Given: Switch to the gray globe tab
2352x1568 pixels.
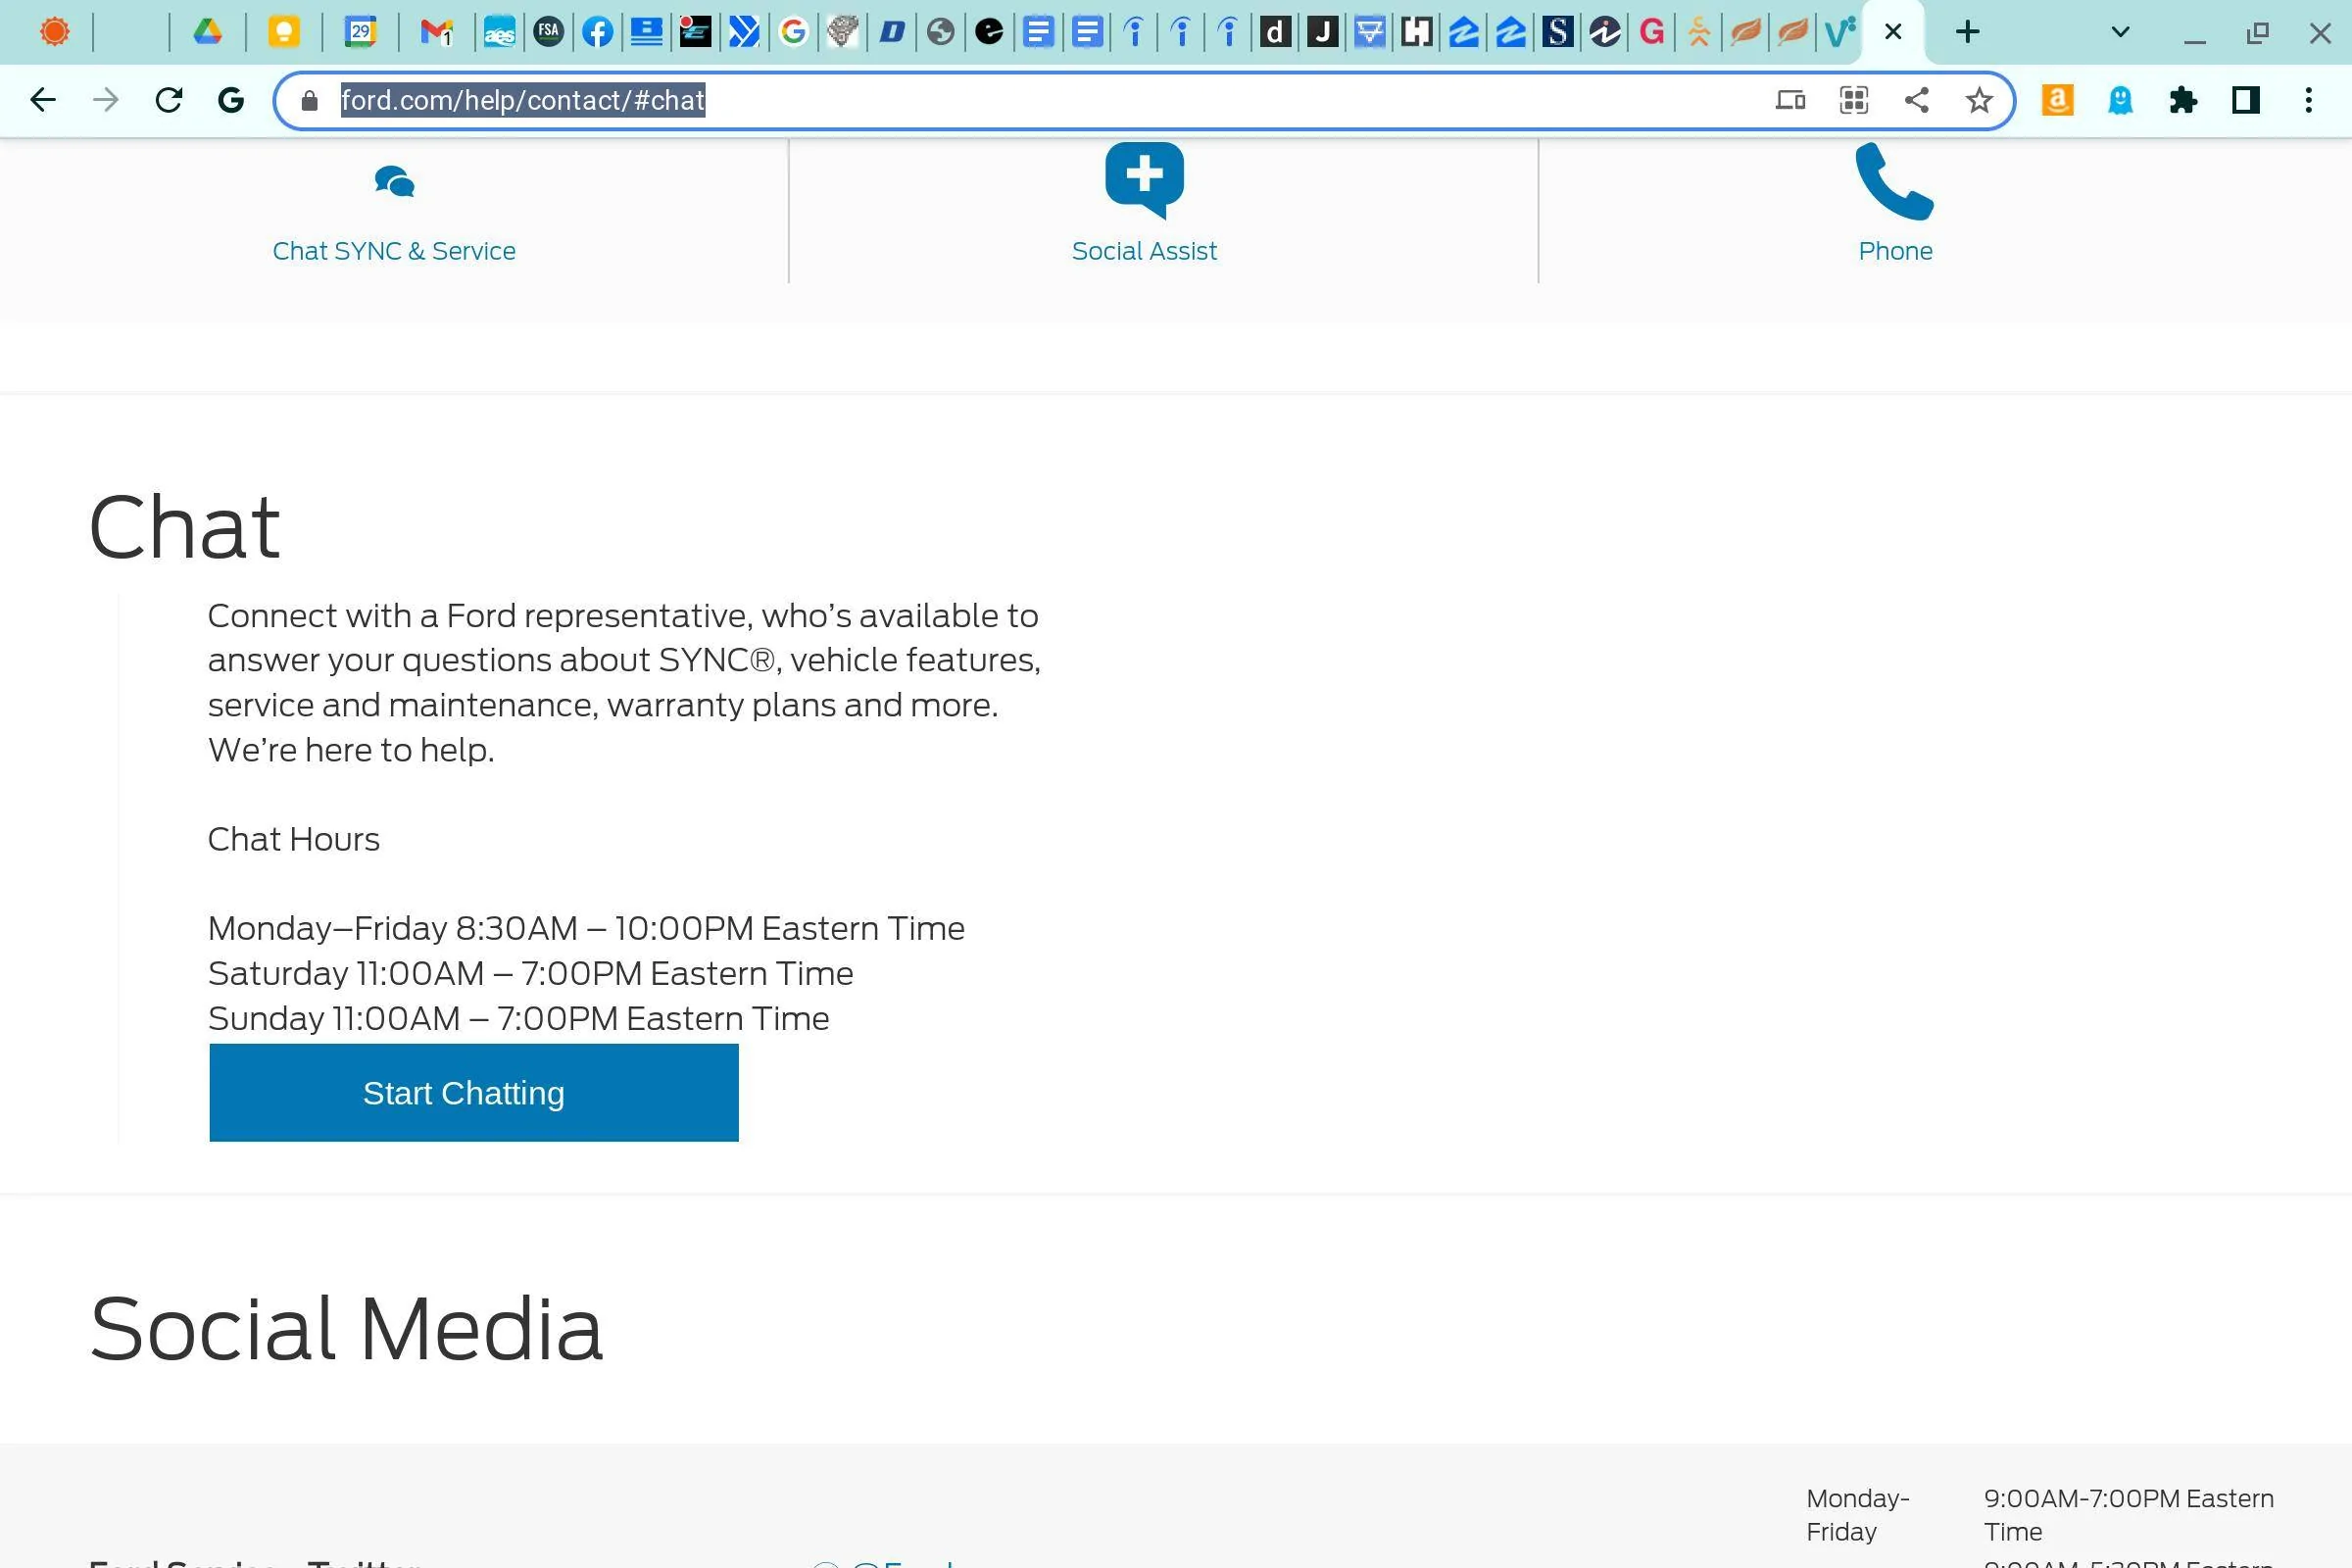Looking at the screenshot, I should tap(940, 32).
